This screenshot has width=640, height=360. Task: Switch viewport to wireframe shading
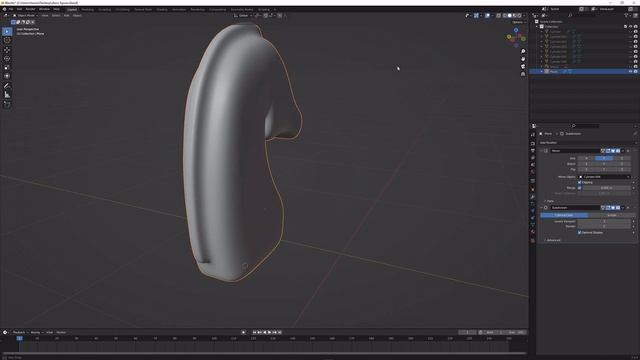(504, 16)
